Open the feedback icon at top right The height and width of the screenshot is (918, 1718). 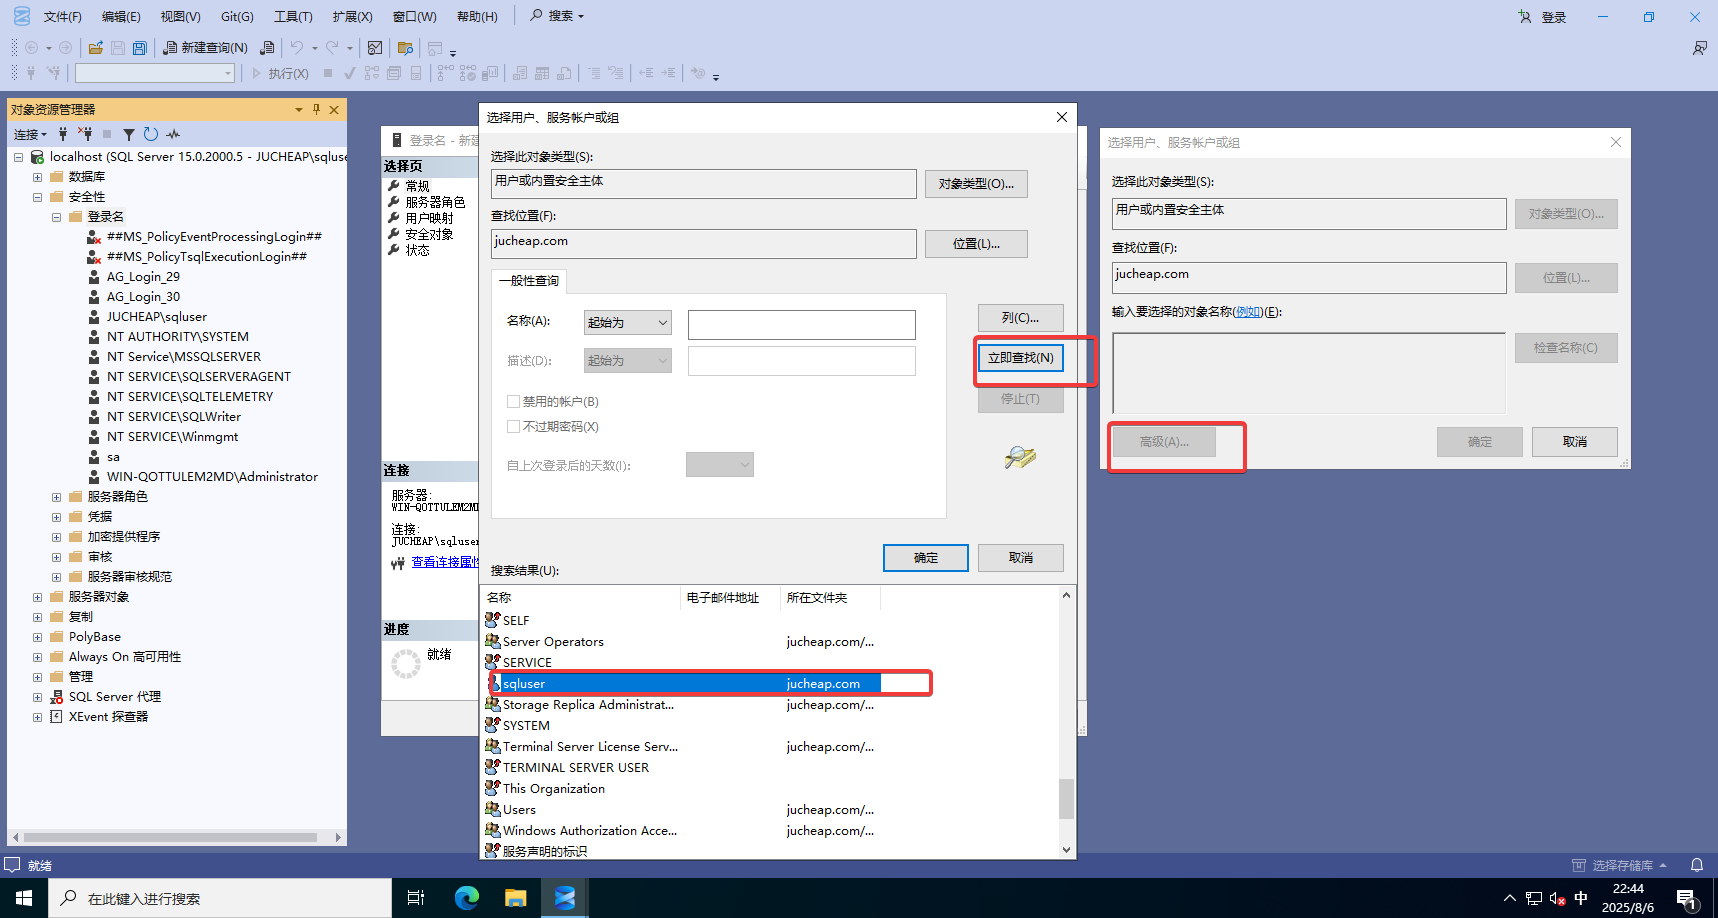tap(1699, 48)
